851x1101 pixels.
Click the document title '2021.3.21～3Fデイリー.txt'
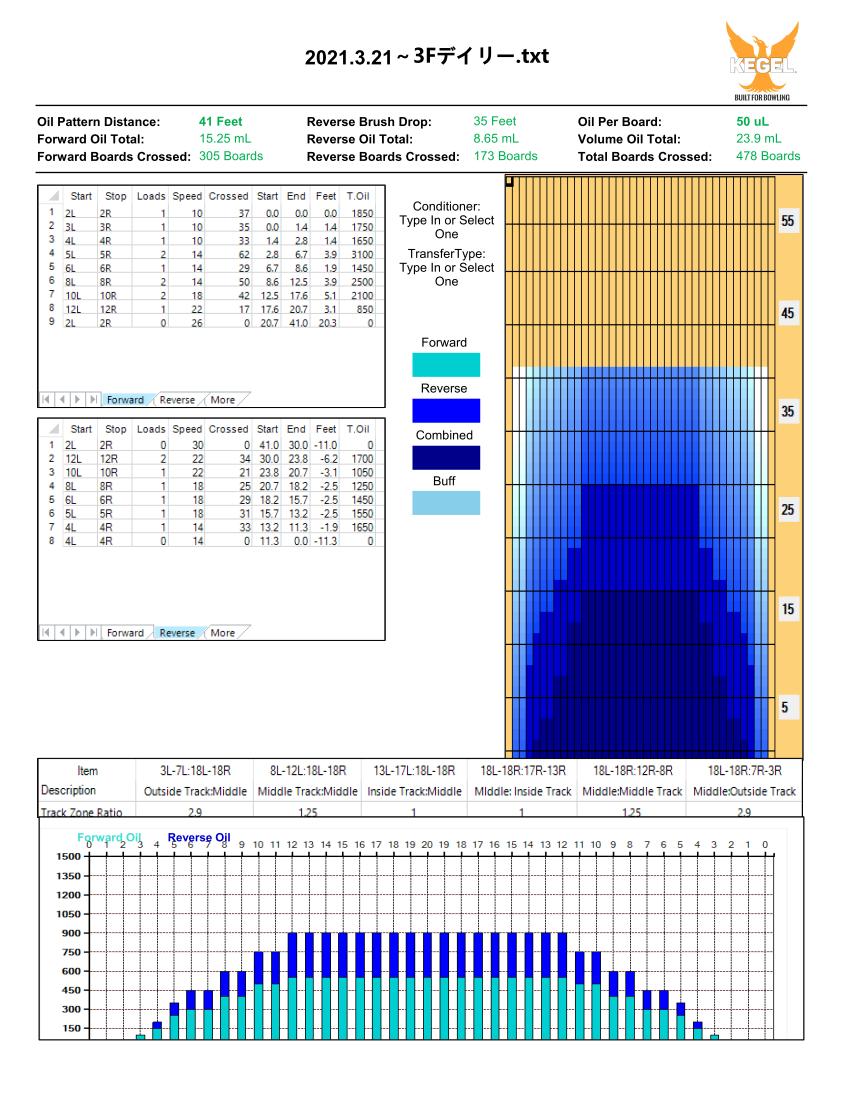(x=427, y=56)
